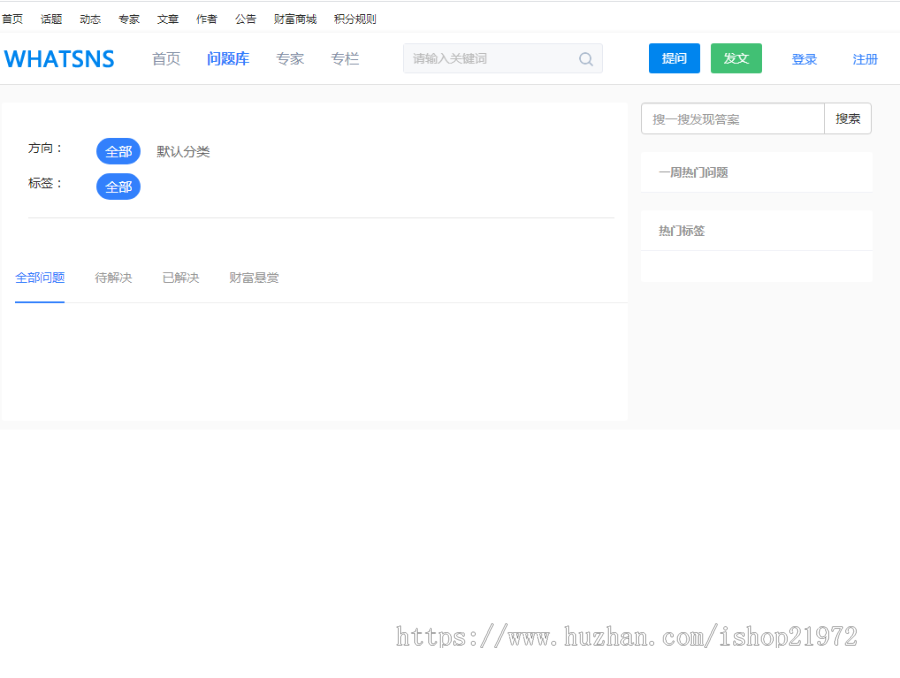Switch to the 已解决 tab
Screen dimensions: 900x678
[x=180, y=277]
